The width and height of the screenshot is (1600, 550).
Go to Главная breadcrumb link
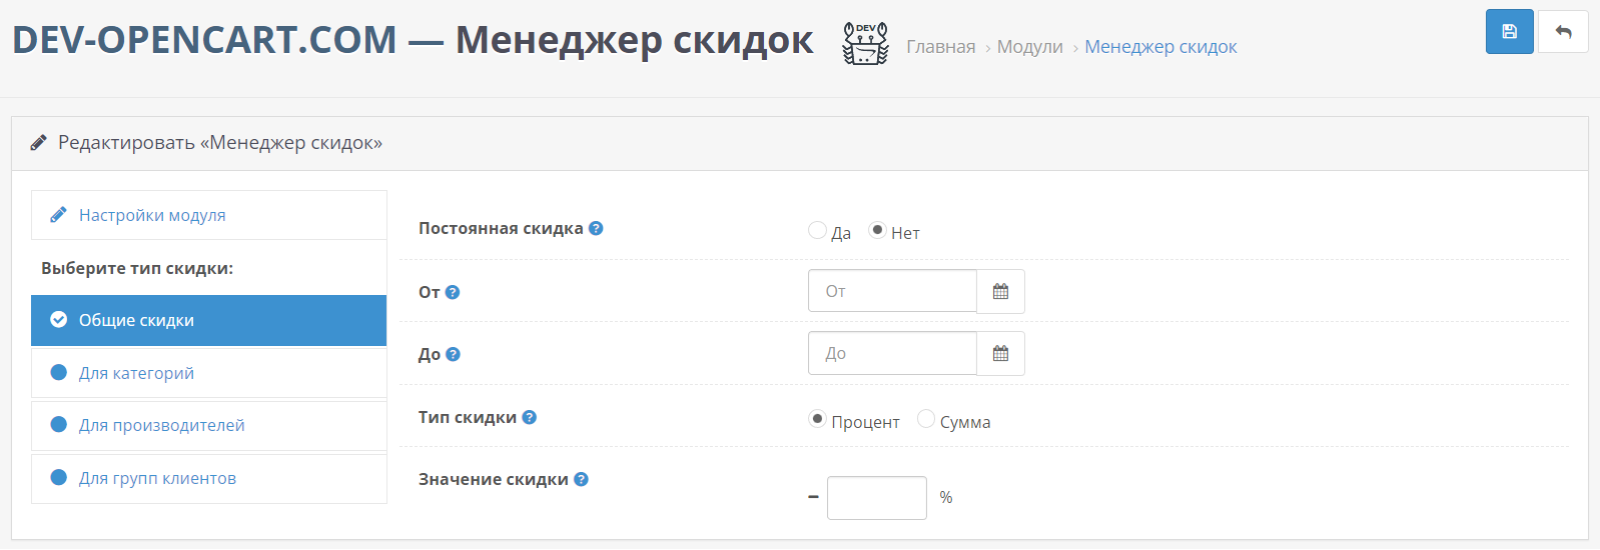coord(941,47)
